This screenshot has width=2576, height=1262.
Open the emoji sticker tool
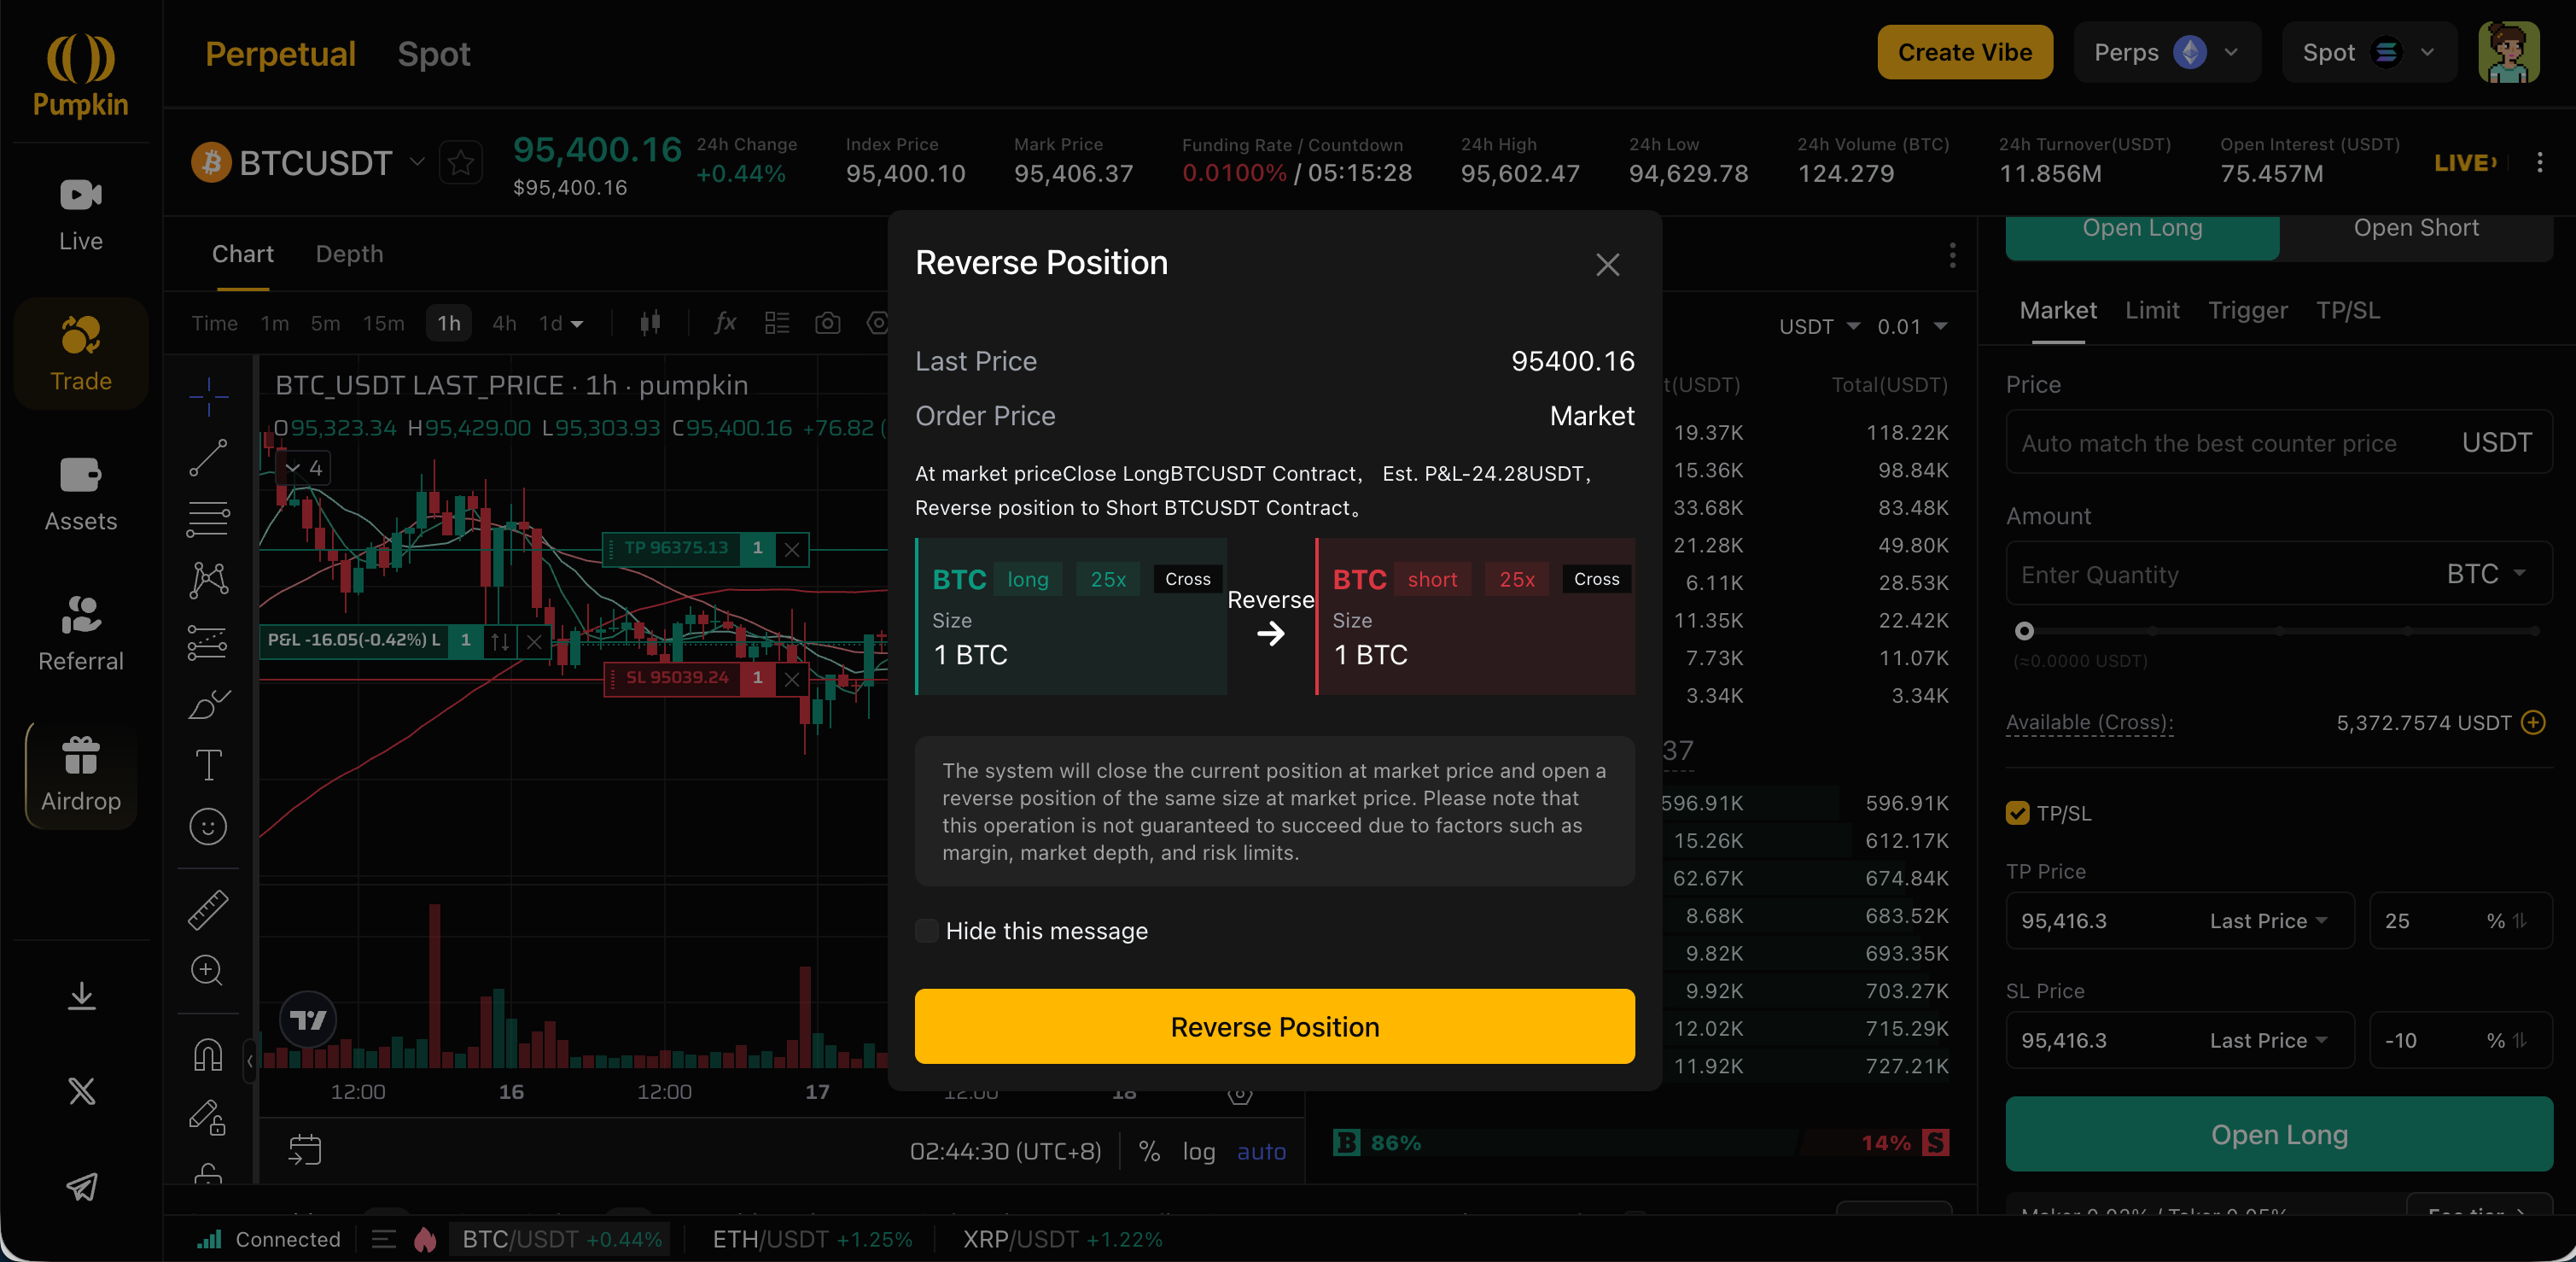[x=208, y=827]
